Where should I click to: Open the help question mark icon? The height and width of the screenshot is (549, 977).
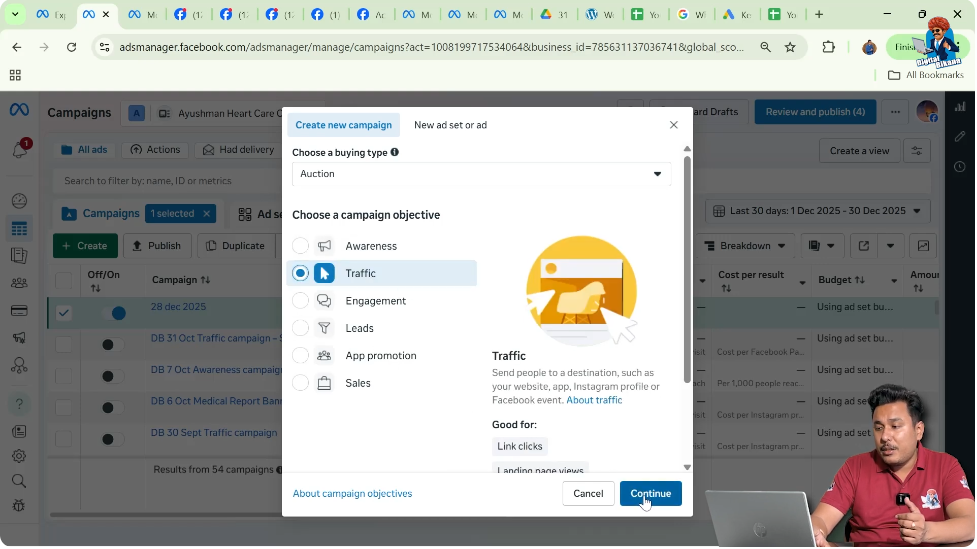tap(19, 404)
